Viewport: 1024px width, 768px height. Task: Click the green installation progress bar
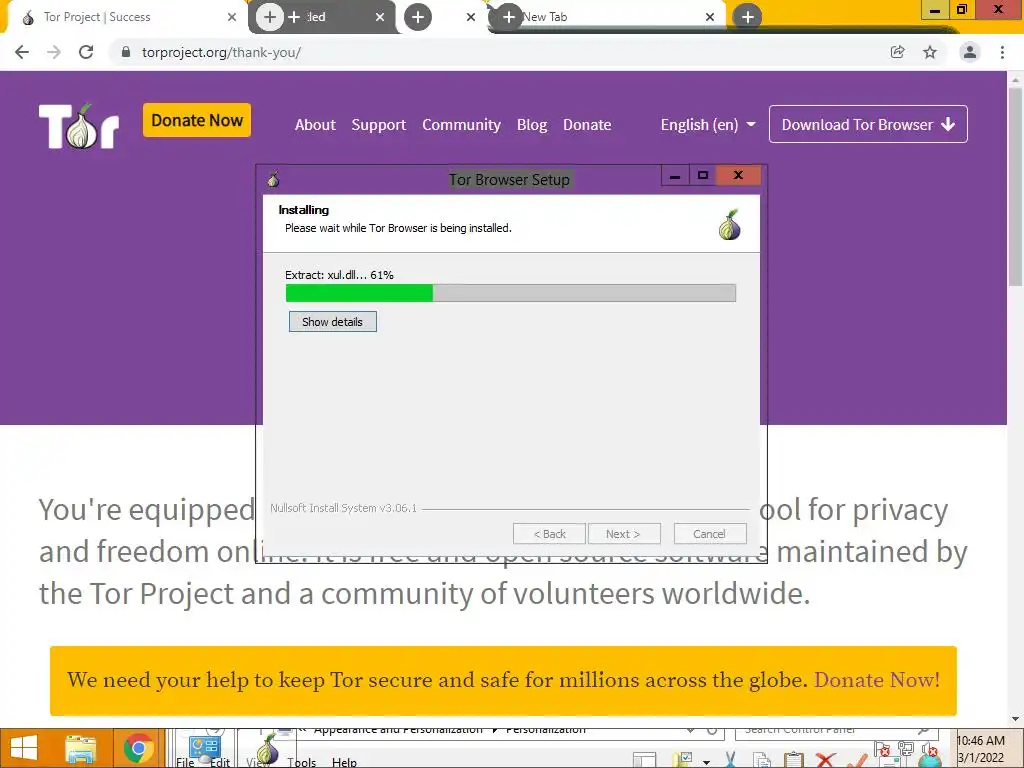359,293
